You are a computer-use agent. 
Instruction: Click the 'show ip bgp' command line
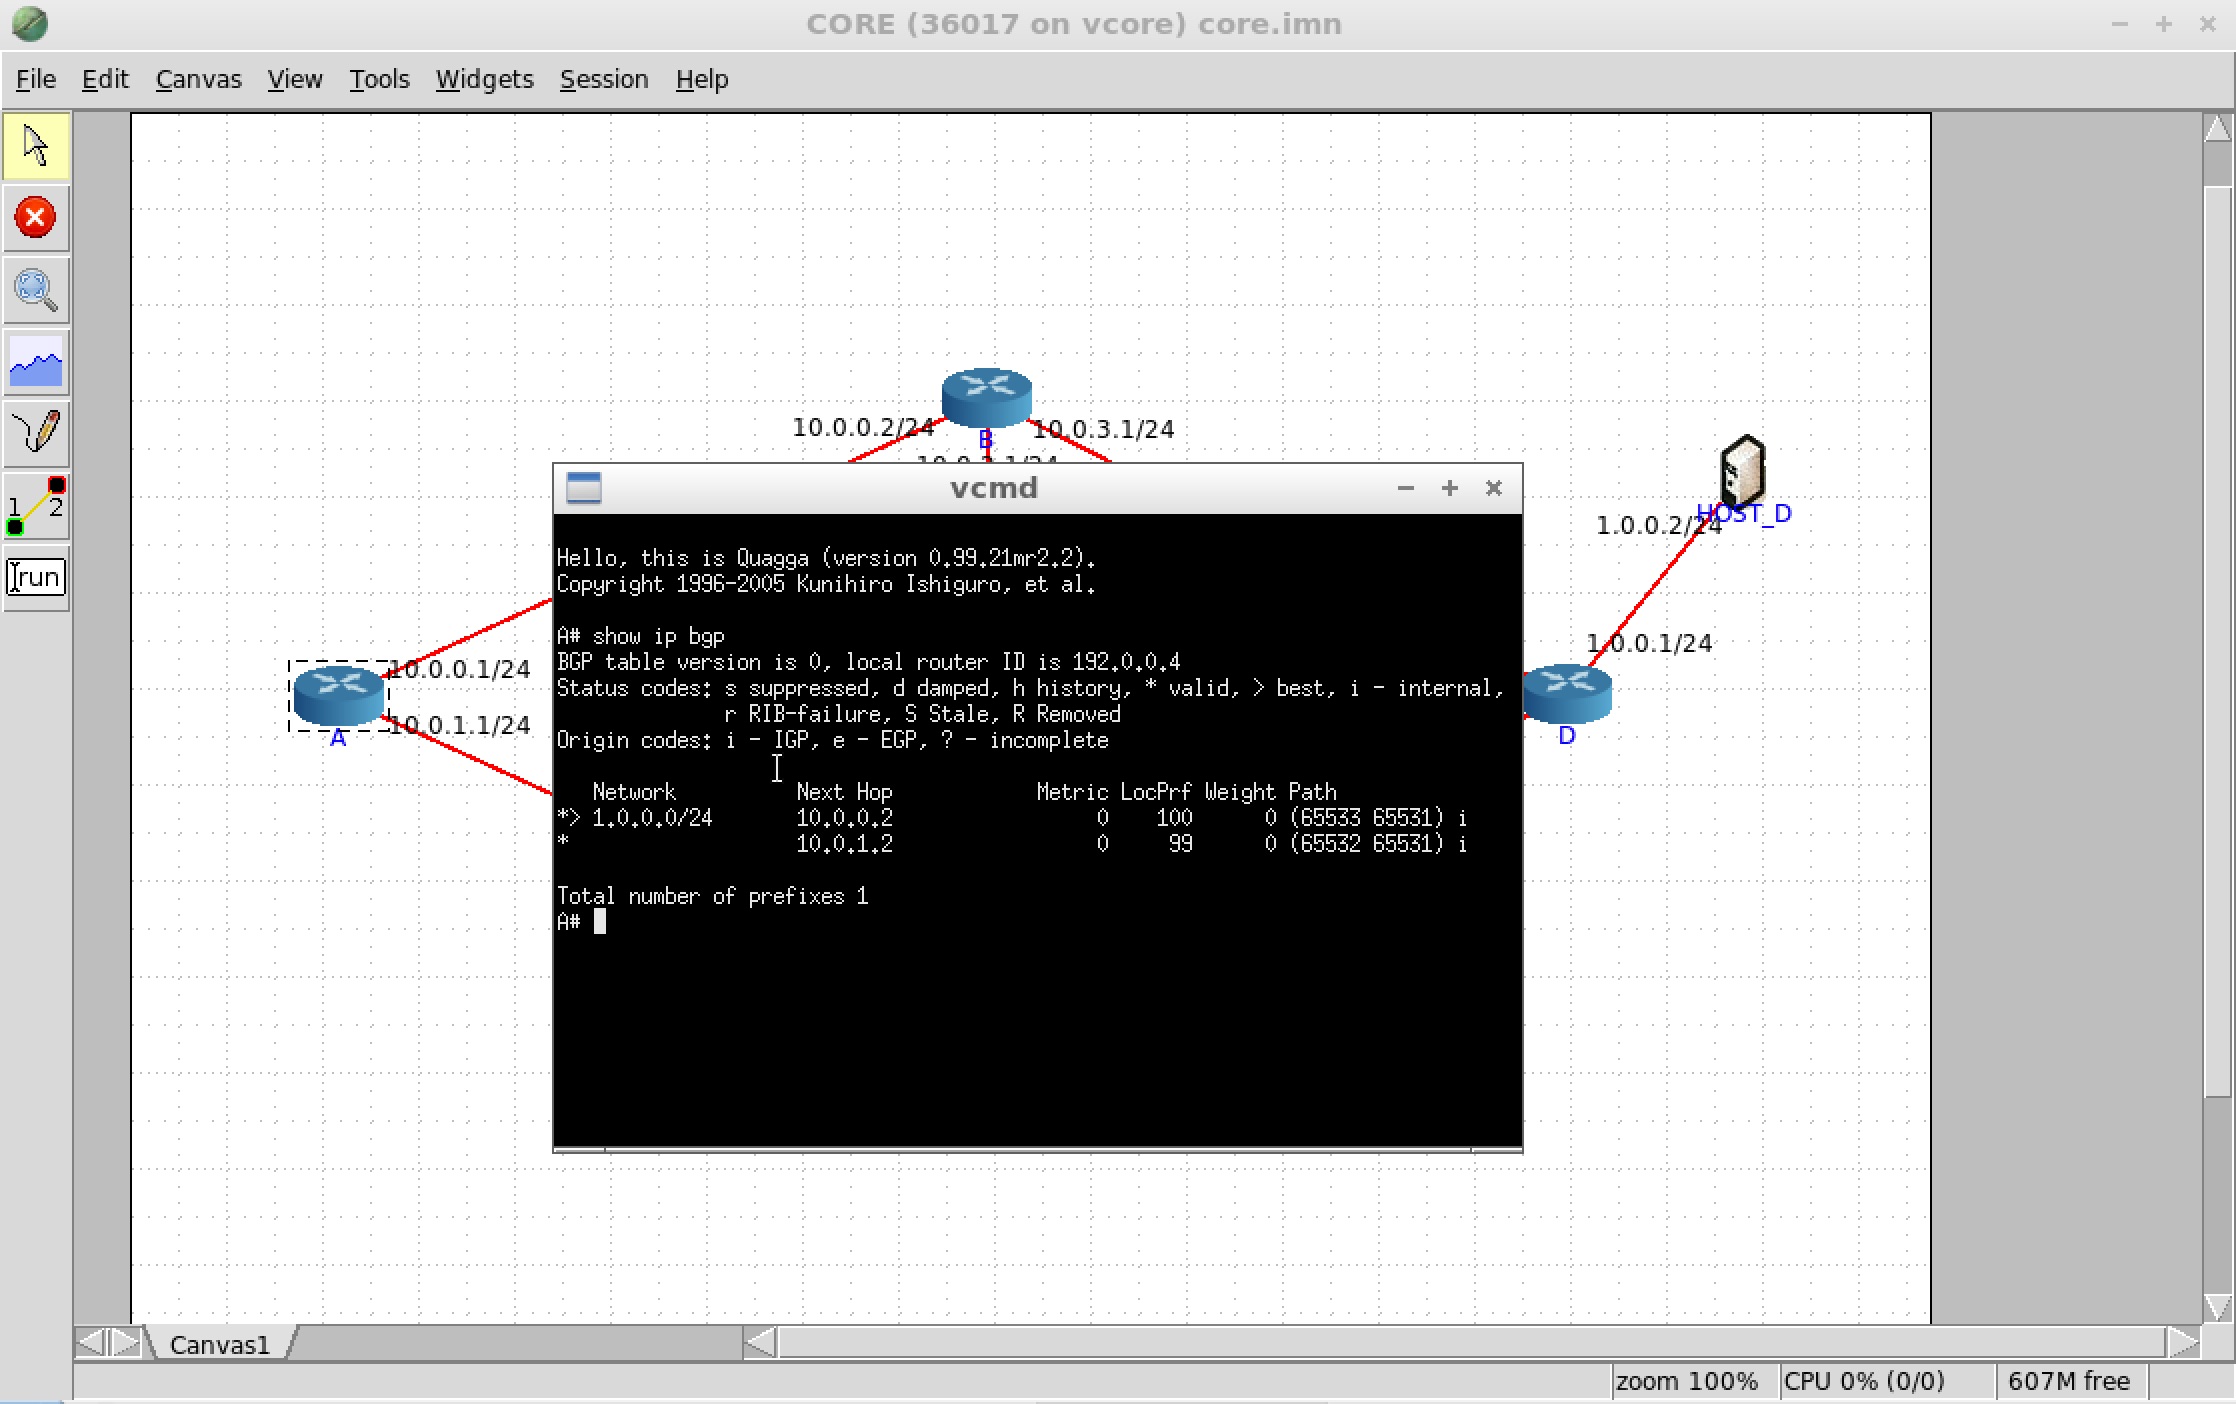click(x=641, y=636)
